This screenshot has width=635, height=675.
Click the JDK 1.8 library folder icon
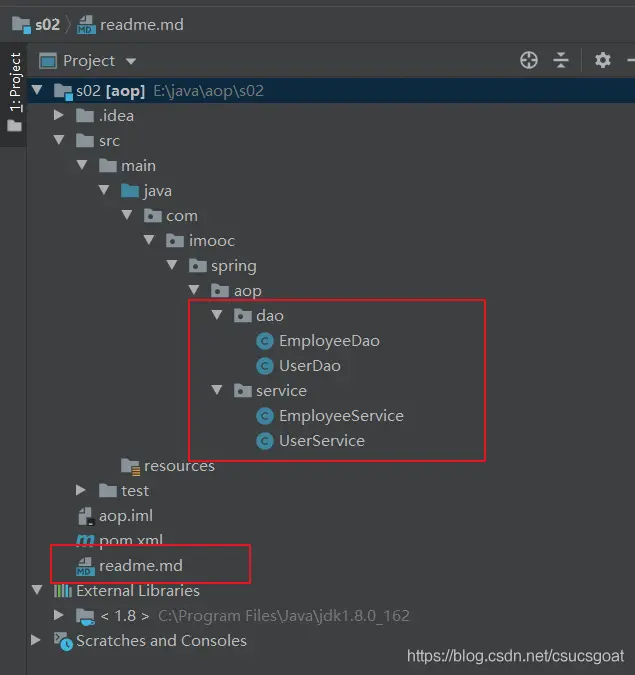coord(85,616)
